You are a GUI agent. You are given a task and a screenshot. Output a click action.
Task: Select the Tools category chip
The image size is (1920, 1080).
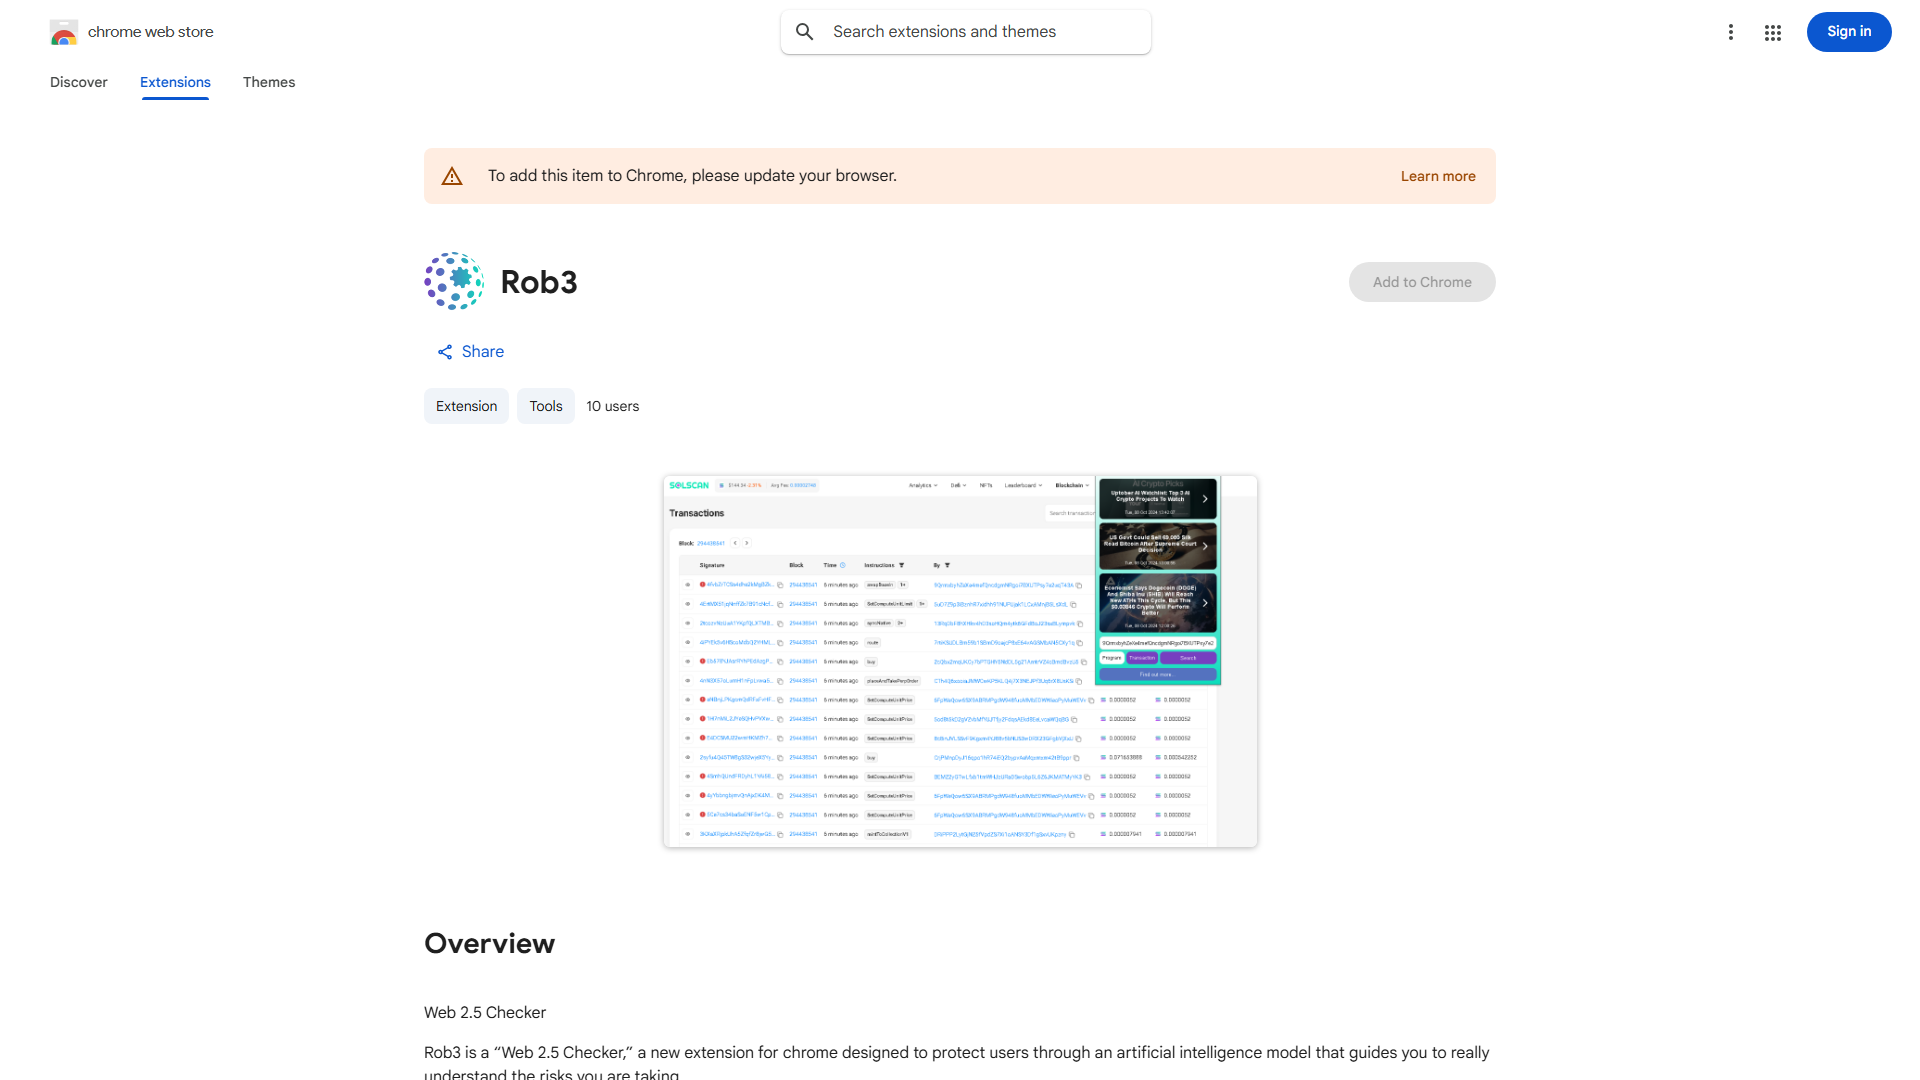(545, 406)
